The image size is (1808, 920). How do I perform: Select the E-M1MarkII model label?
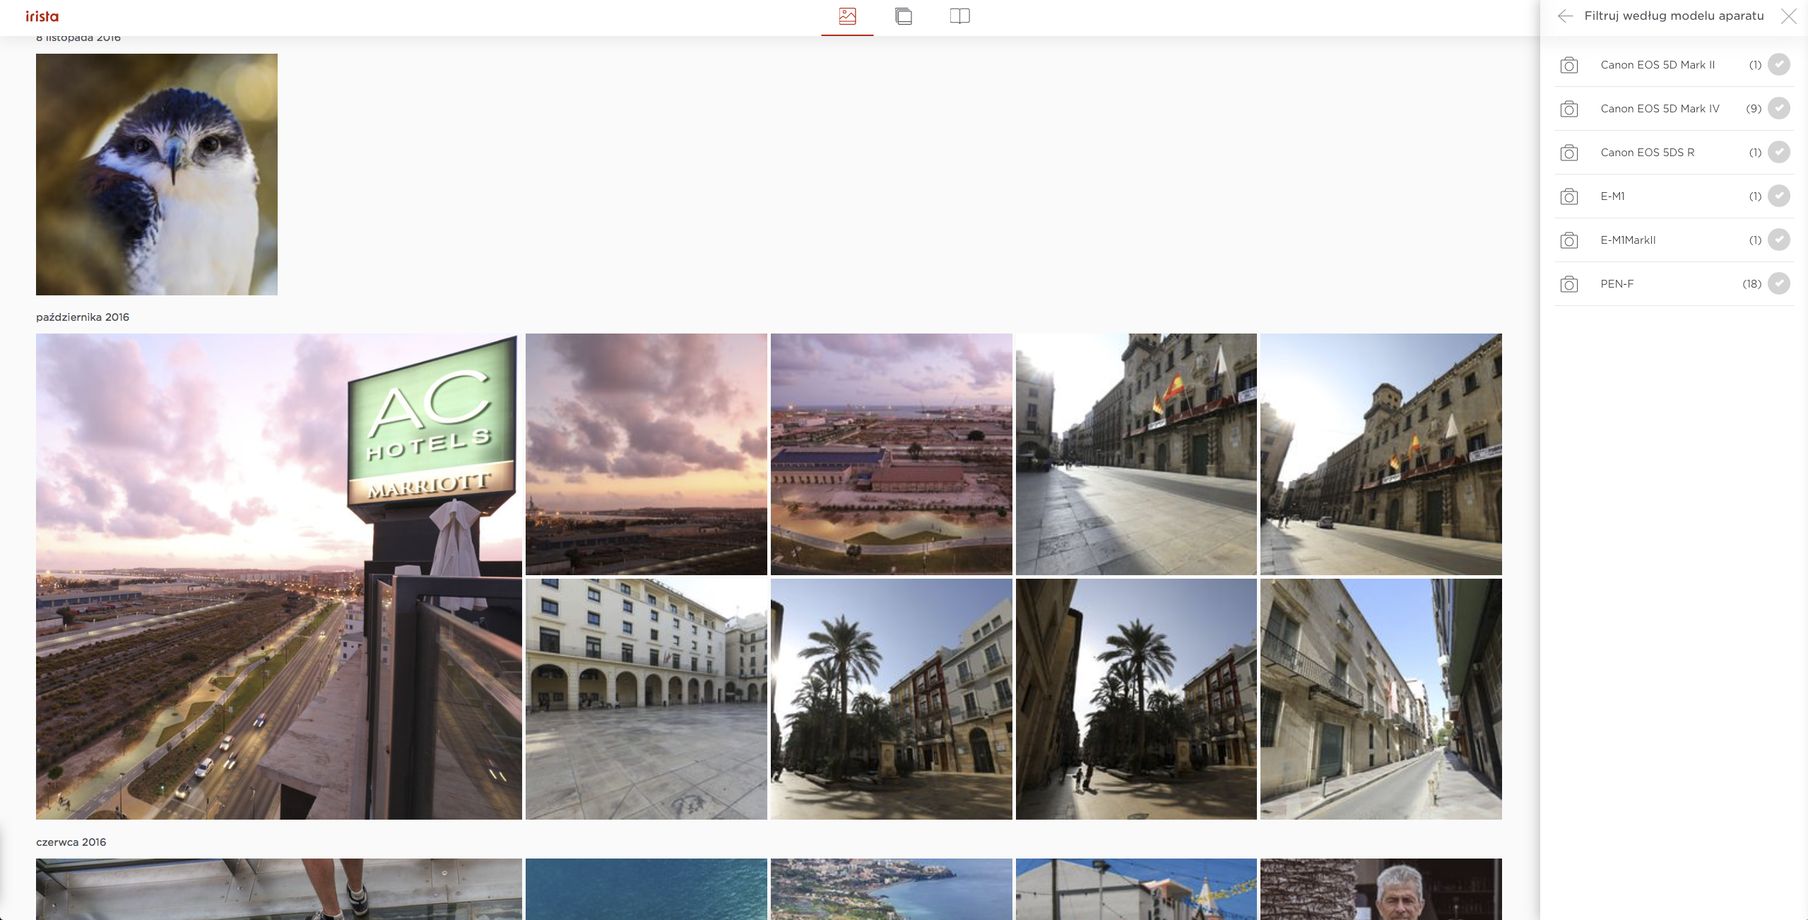[1627, 241]
